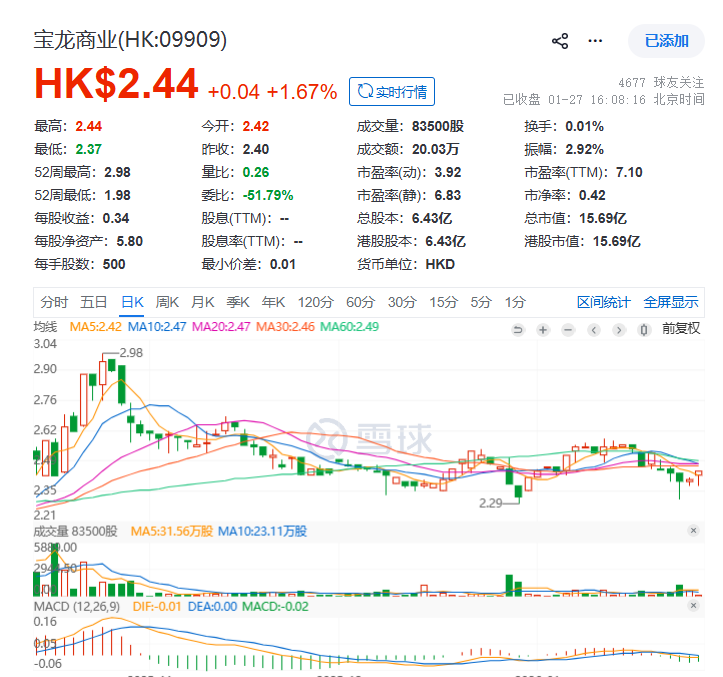
Task: Toggle the 已添加 watchlist button
Action: (666, 41)
